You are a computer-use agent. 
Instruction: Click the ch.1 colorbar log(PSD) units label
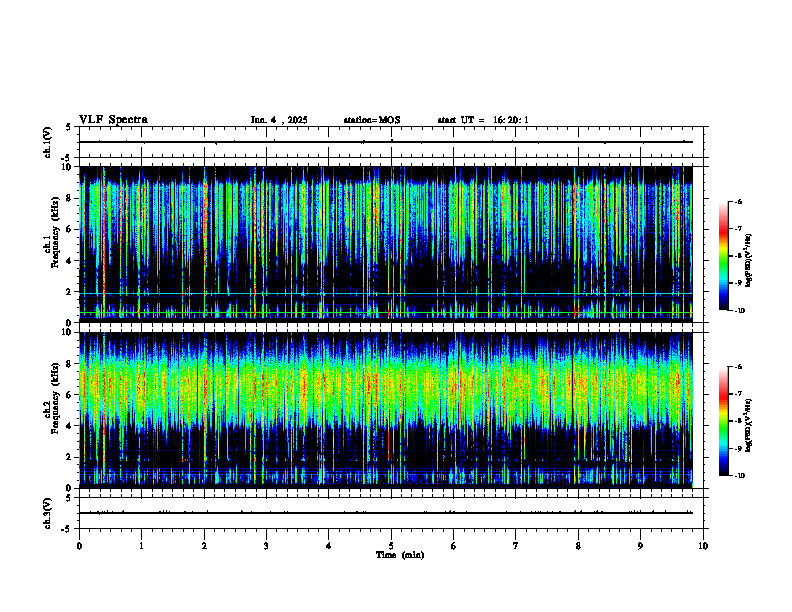749,261
